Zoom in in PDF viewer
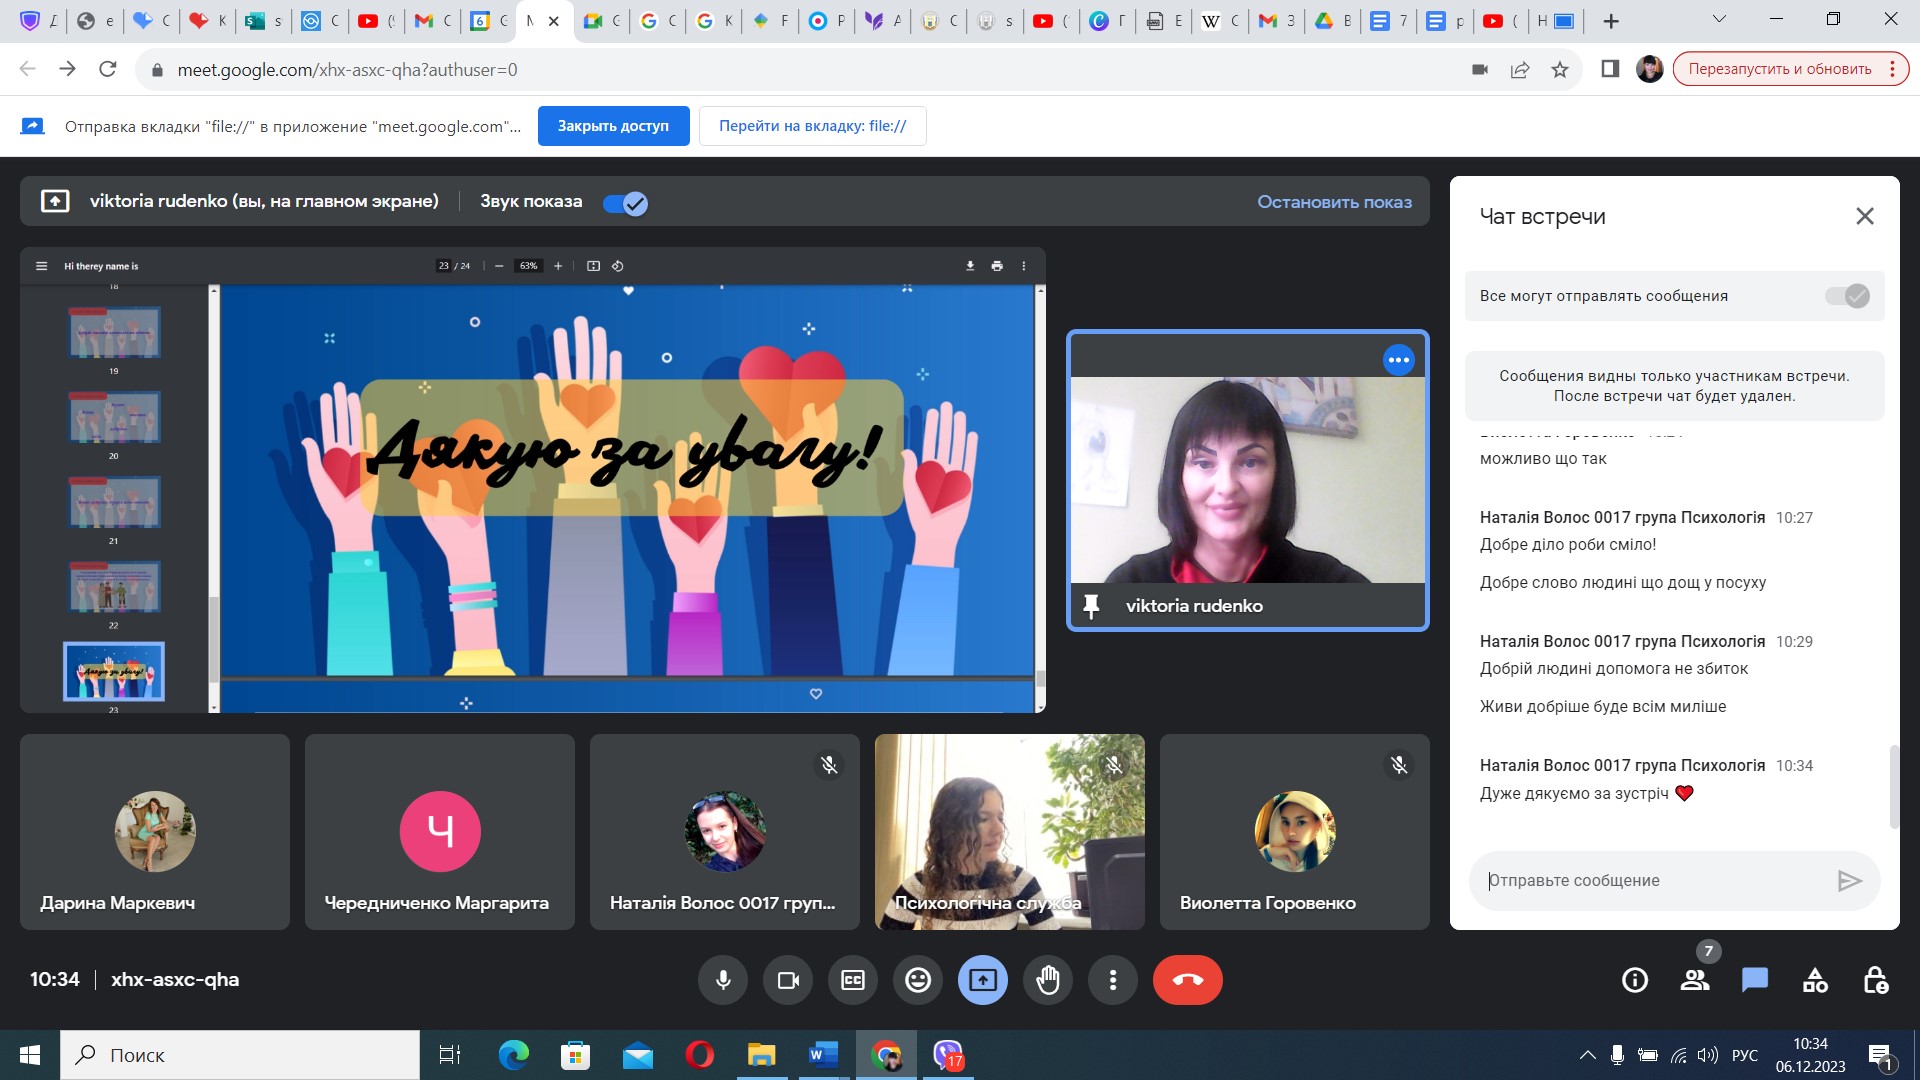Image resolution: width=1920 pixels, height=1080 pixels. [558, 266]
